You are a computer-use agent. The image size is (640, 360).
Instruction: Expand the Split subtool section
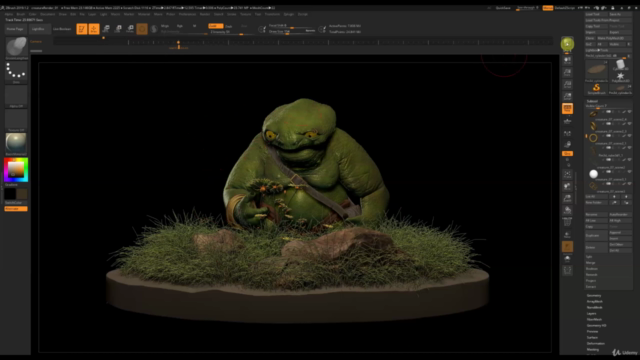tap(589, 257)
